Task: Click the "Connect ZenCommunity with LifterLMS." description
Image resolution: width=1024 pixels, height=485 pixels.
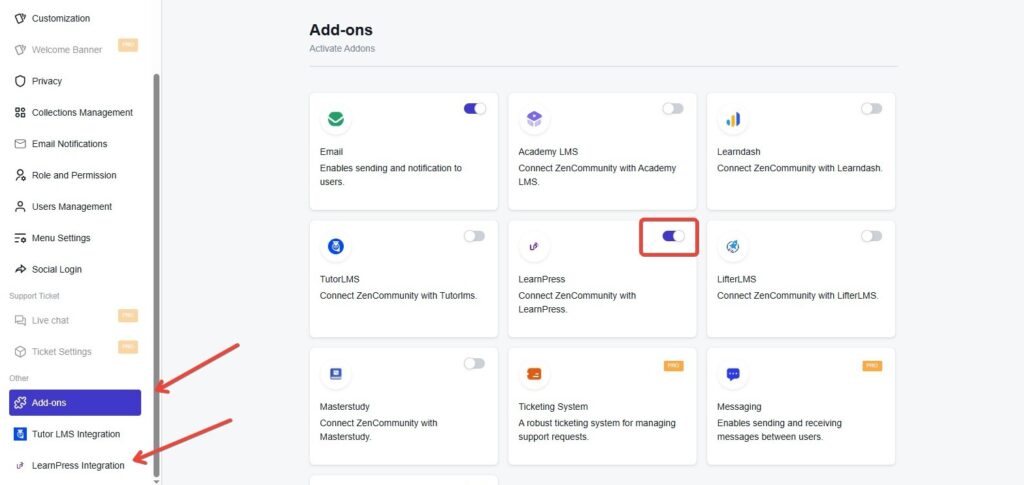Action: coord(798,295)
